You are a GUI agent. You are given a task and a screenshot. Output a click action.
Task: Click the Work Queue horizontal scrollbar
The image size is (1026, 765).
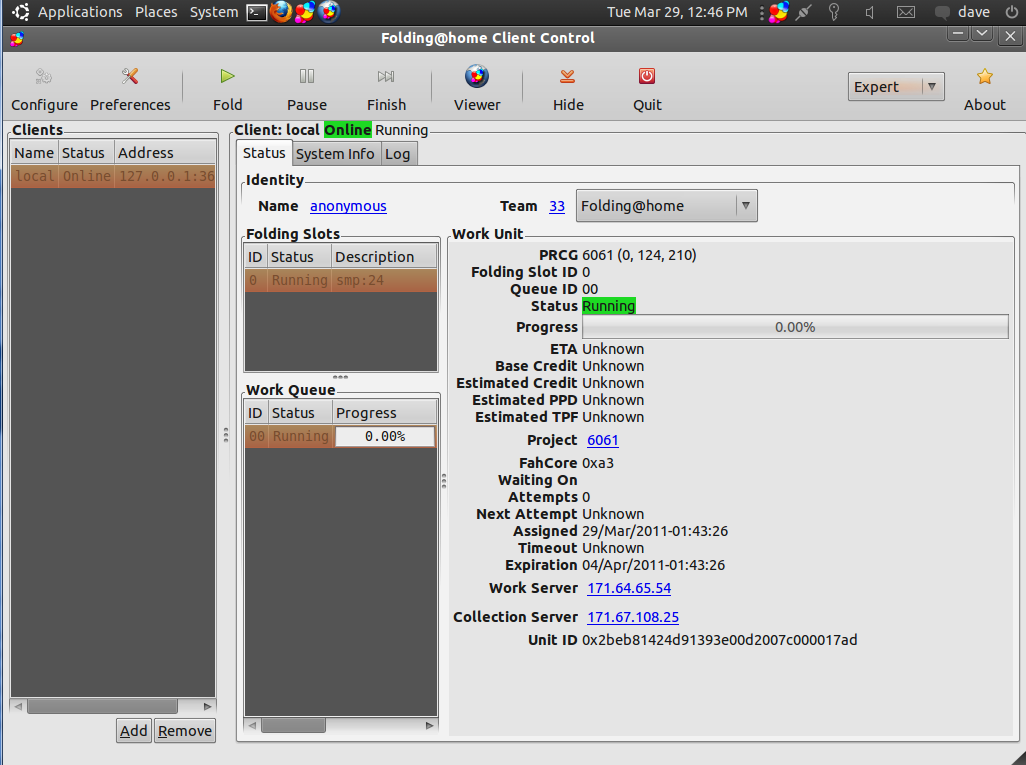(x=341, y=725)
